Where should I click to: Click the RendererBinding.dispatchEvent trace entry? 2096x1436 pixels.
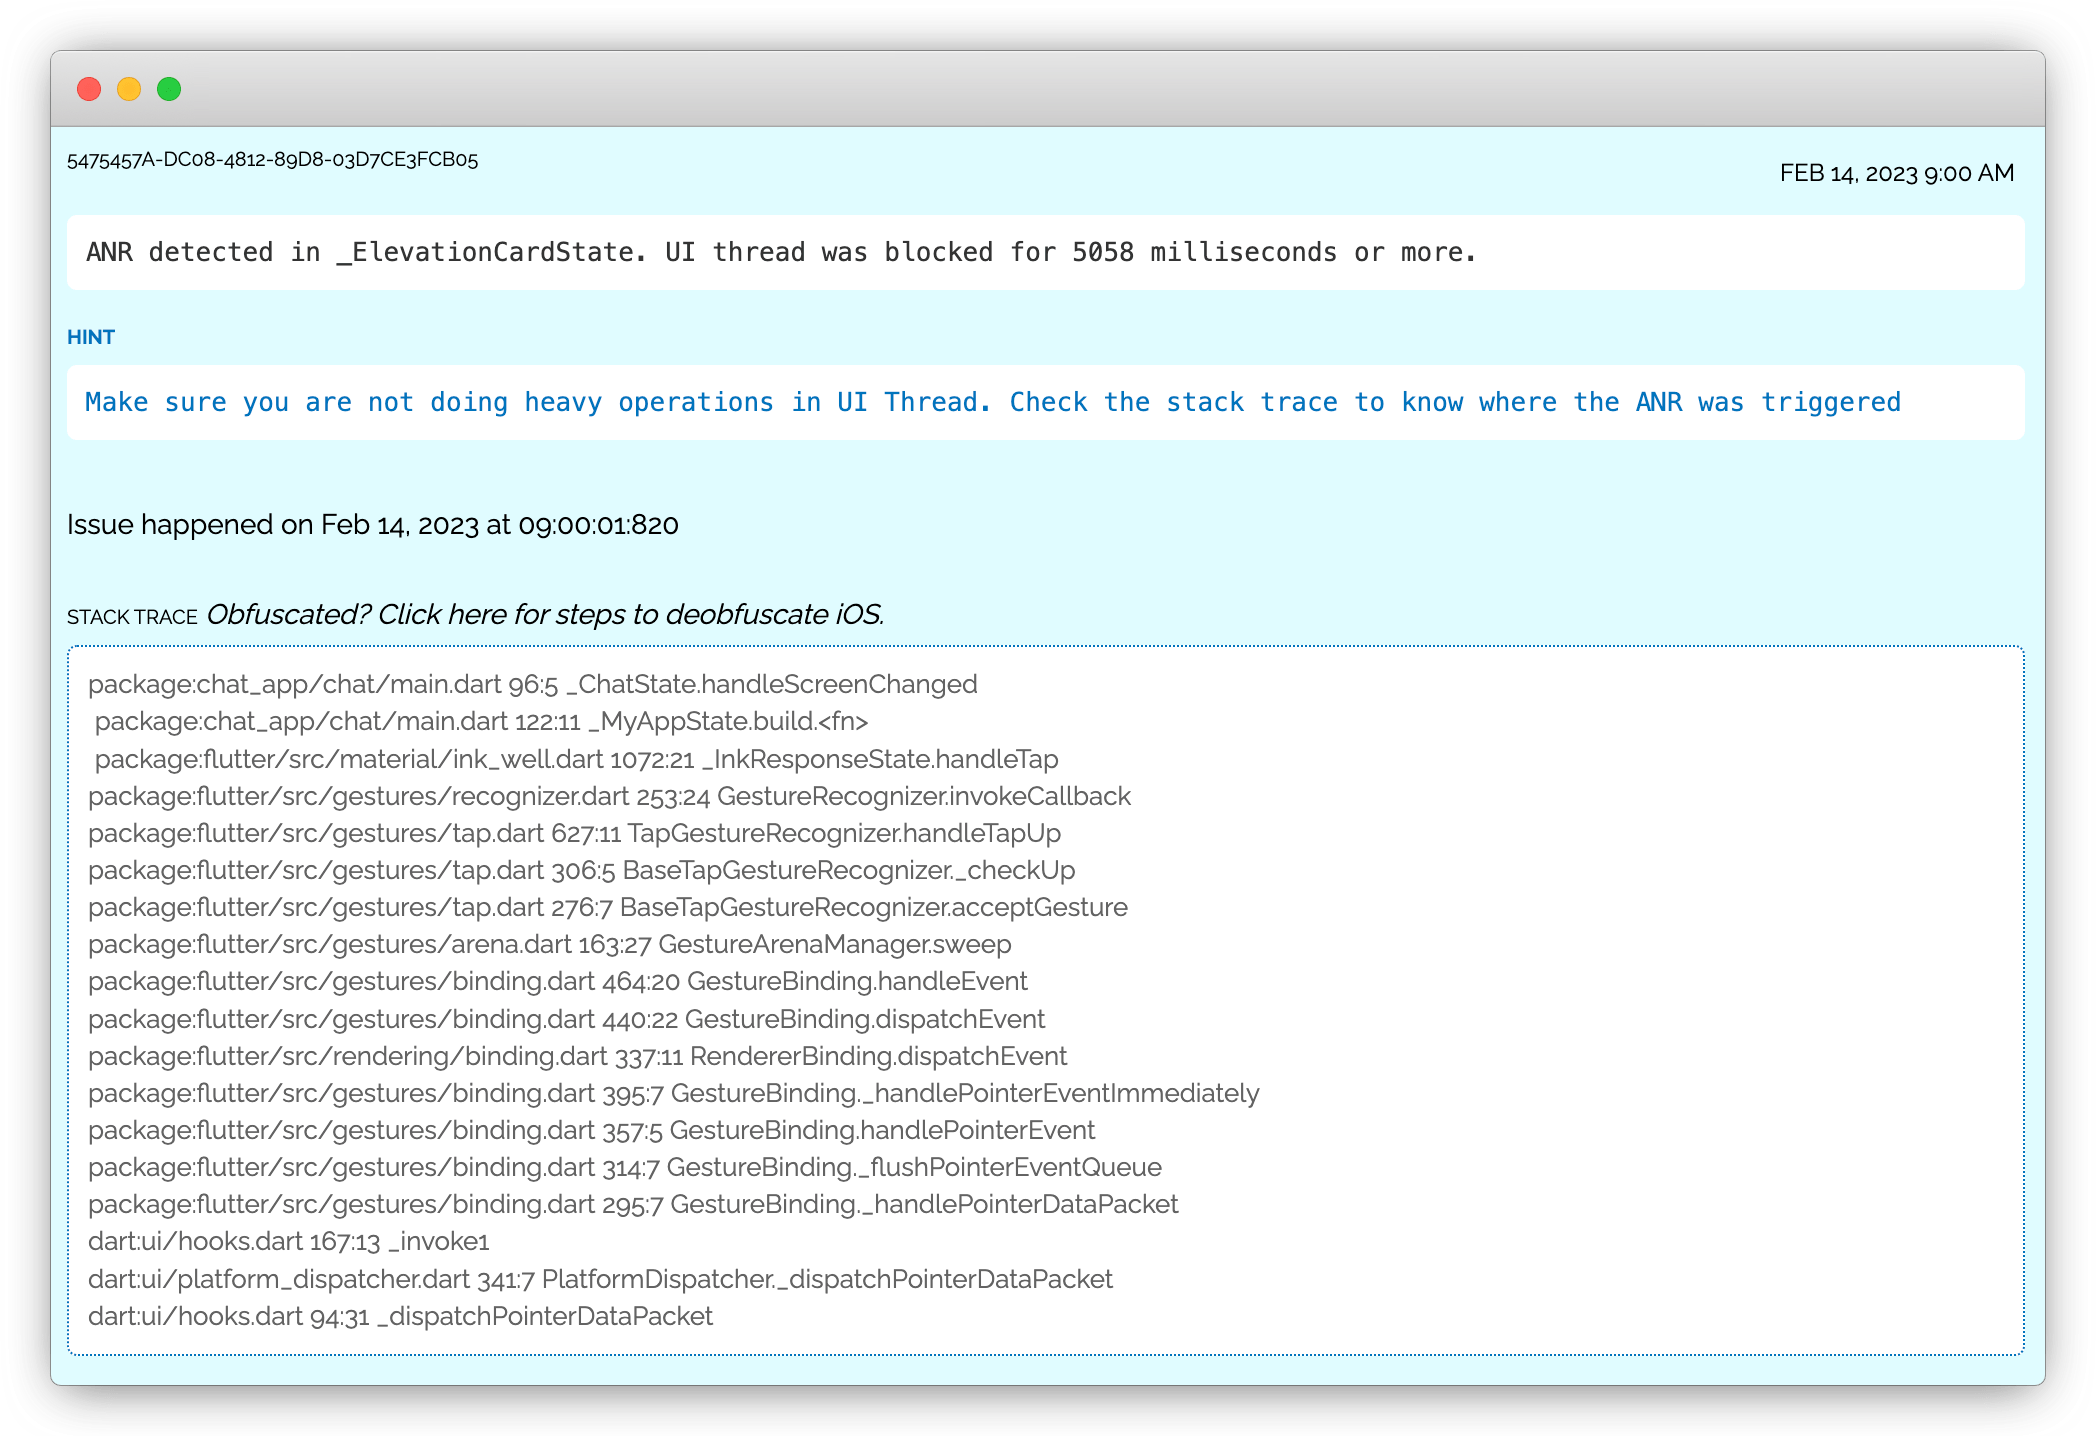(577, 1056)
